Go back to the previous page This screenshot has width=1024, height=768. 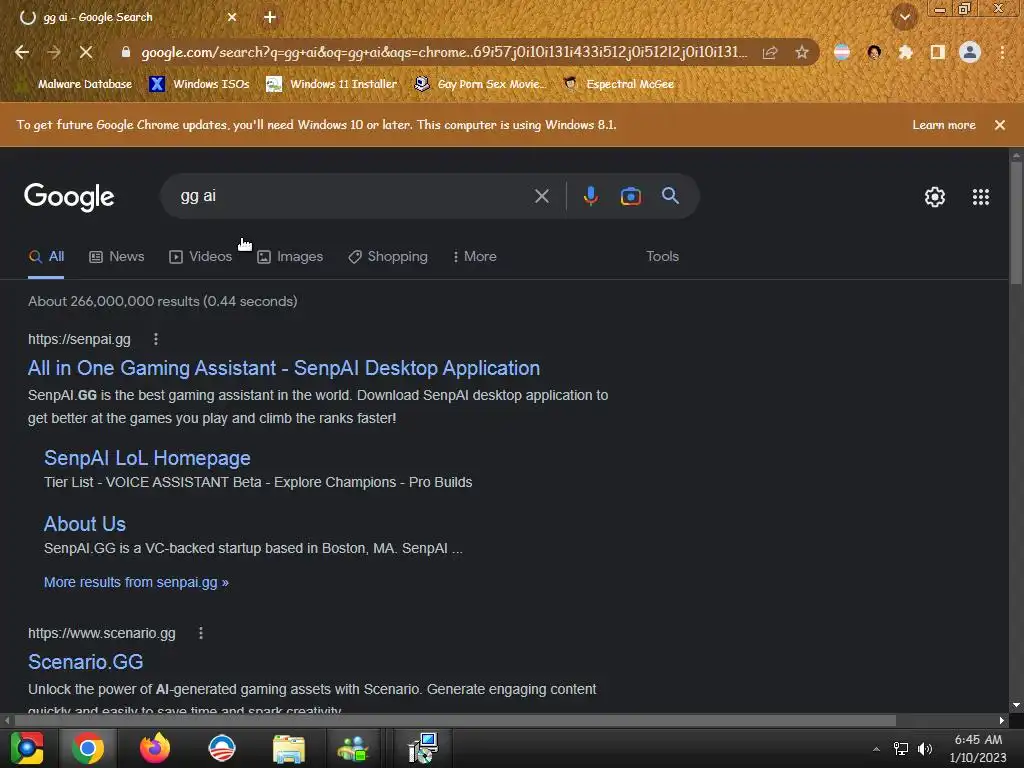point(22,52)
